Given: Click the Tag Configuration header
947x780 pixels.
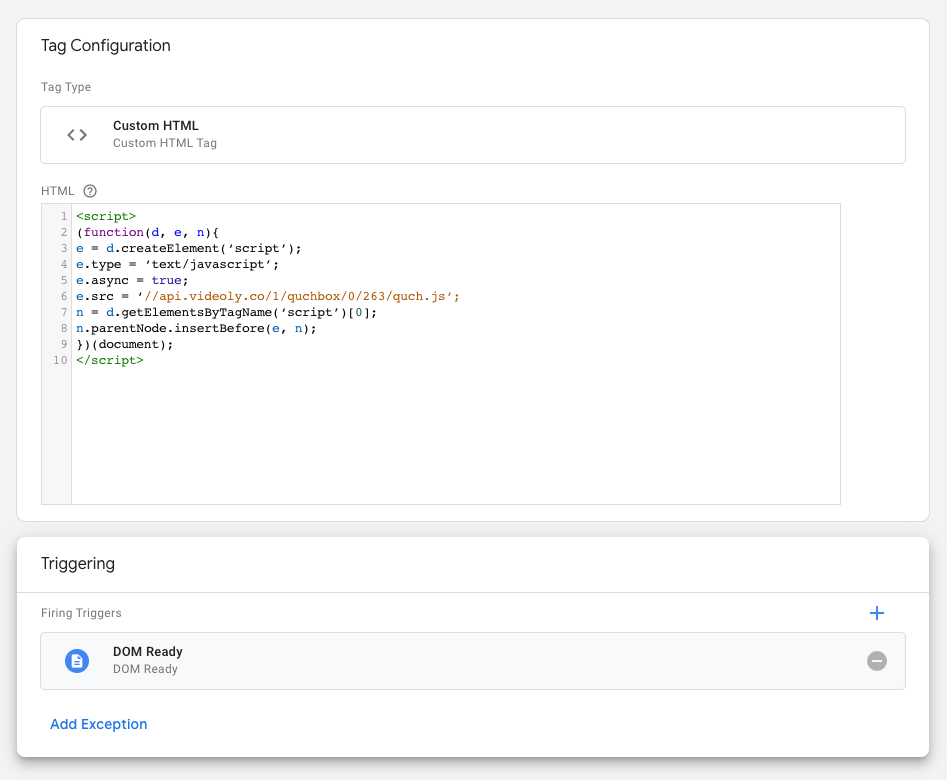Looking at the screenshot, I should (105, 45).
